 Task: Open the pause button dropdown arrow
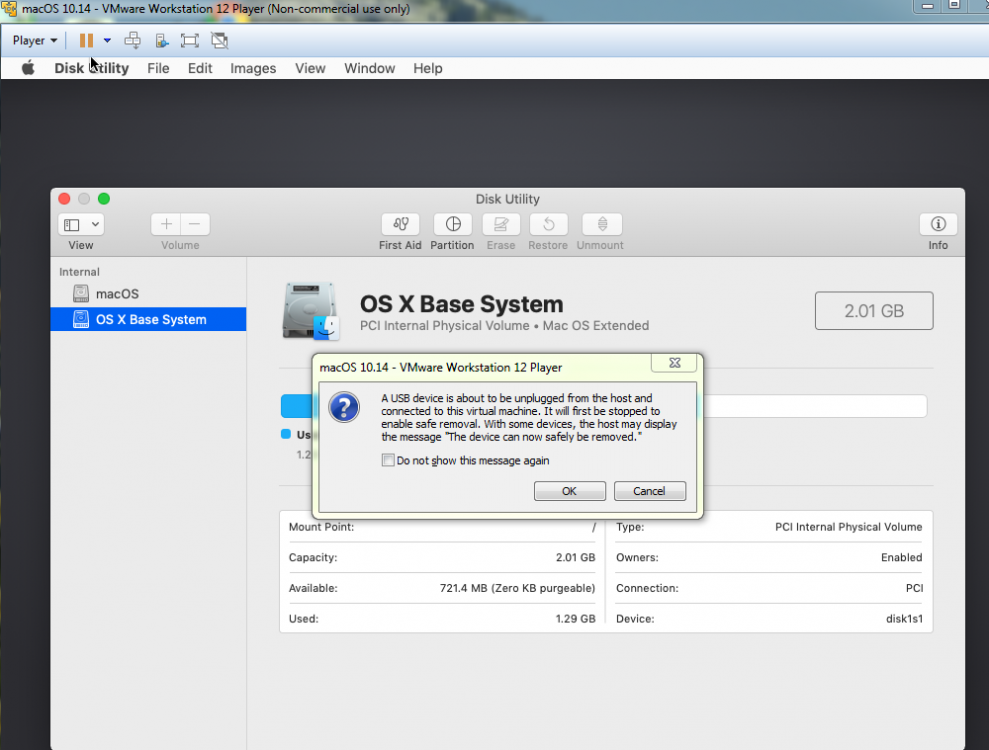click(107, 40)
